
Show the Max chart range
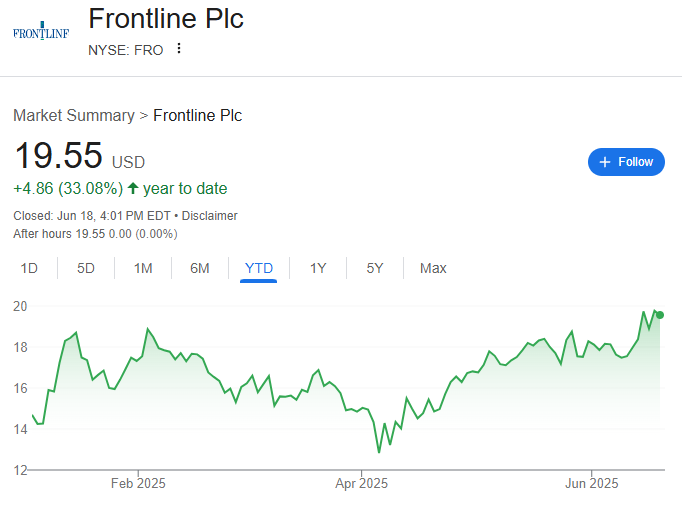point(433,268)
